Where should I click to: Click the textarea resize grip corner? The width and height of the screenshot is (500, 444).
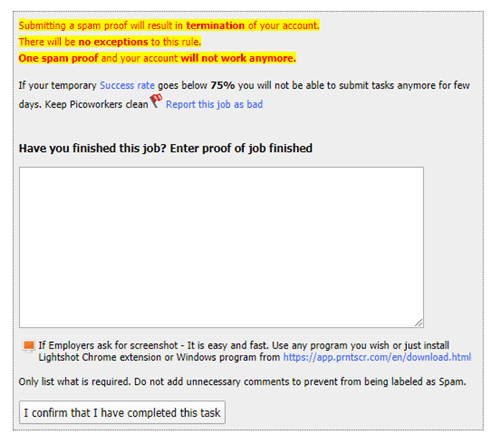(x=419, y=323)
